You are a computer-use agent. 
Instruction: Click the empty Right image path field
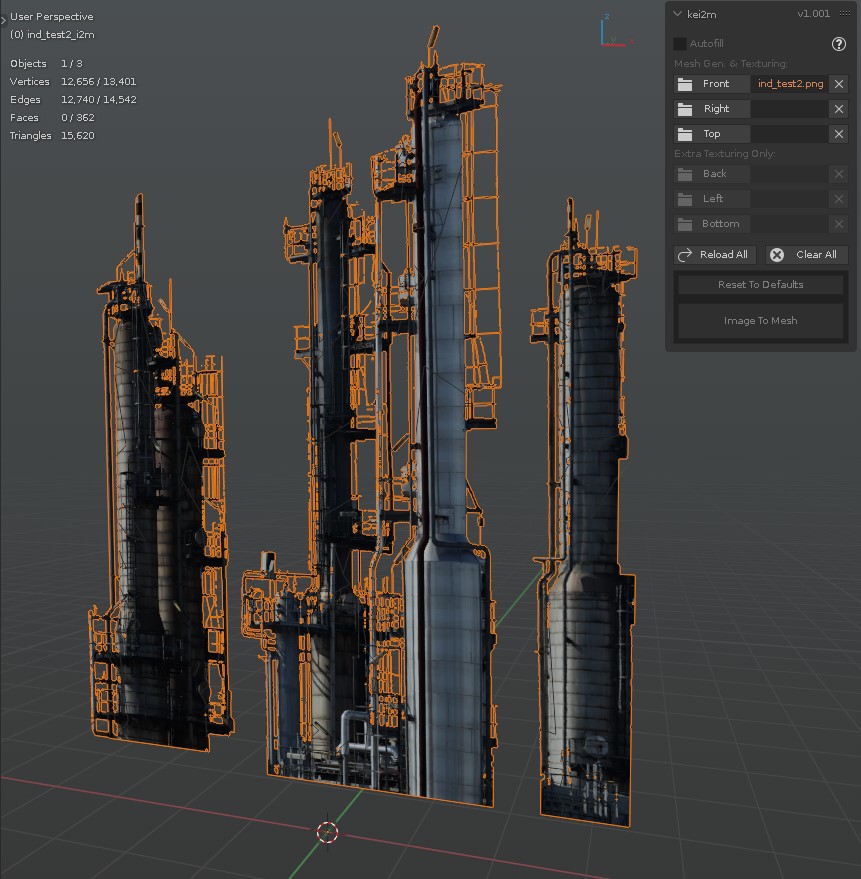pos(790,109)
